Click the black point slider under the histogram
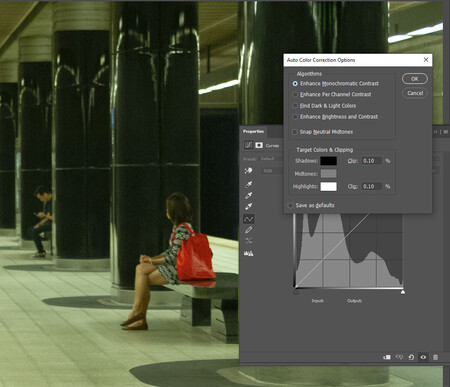Screen dimensions: 450x387 coord(296,292)
